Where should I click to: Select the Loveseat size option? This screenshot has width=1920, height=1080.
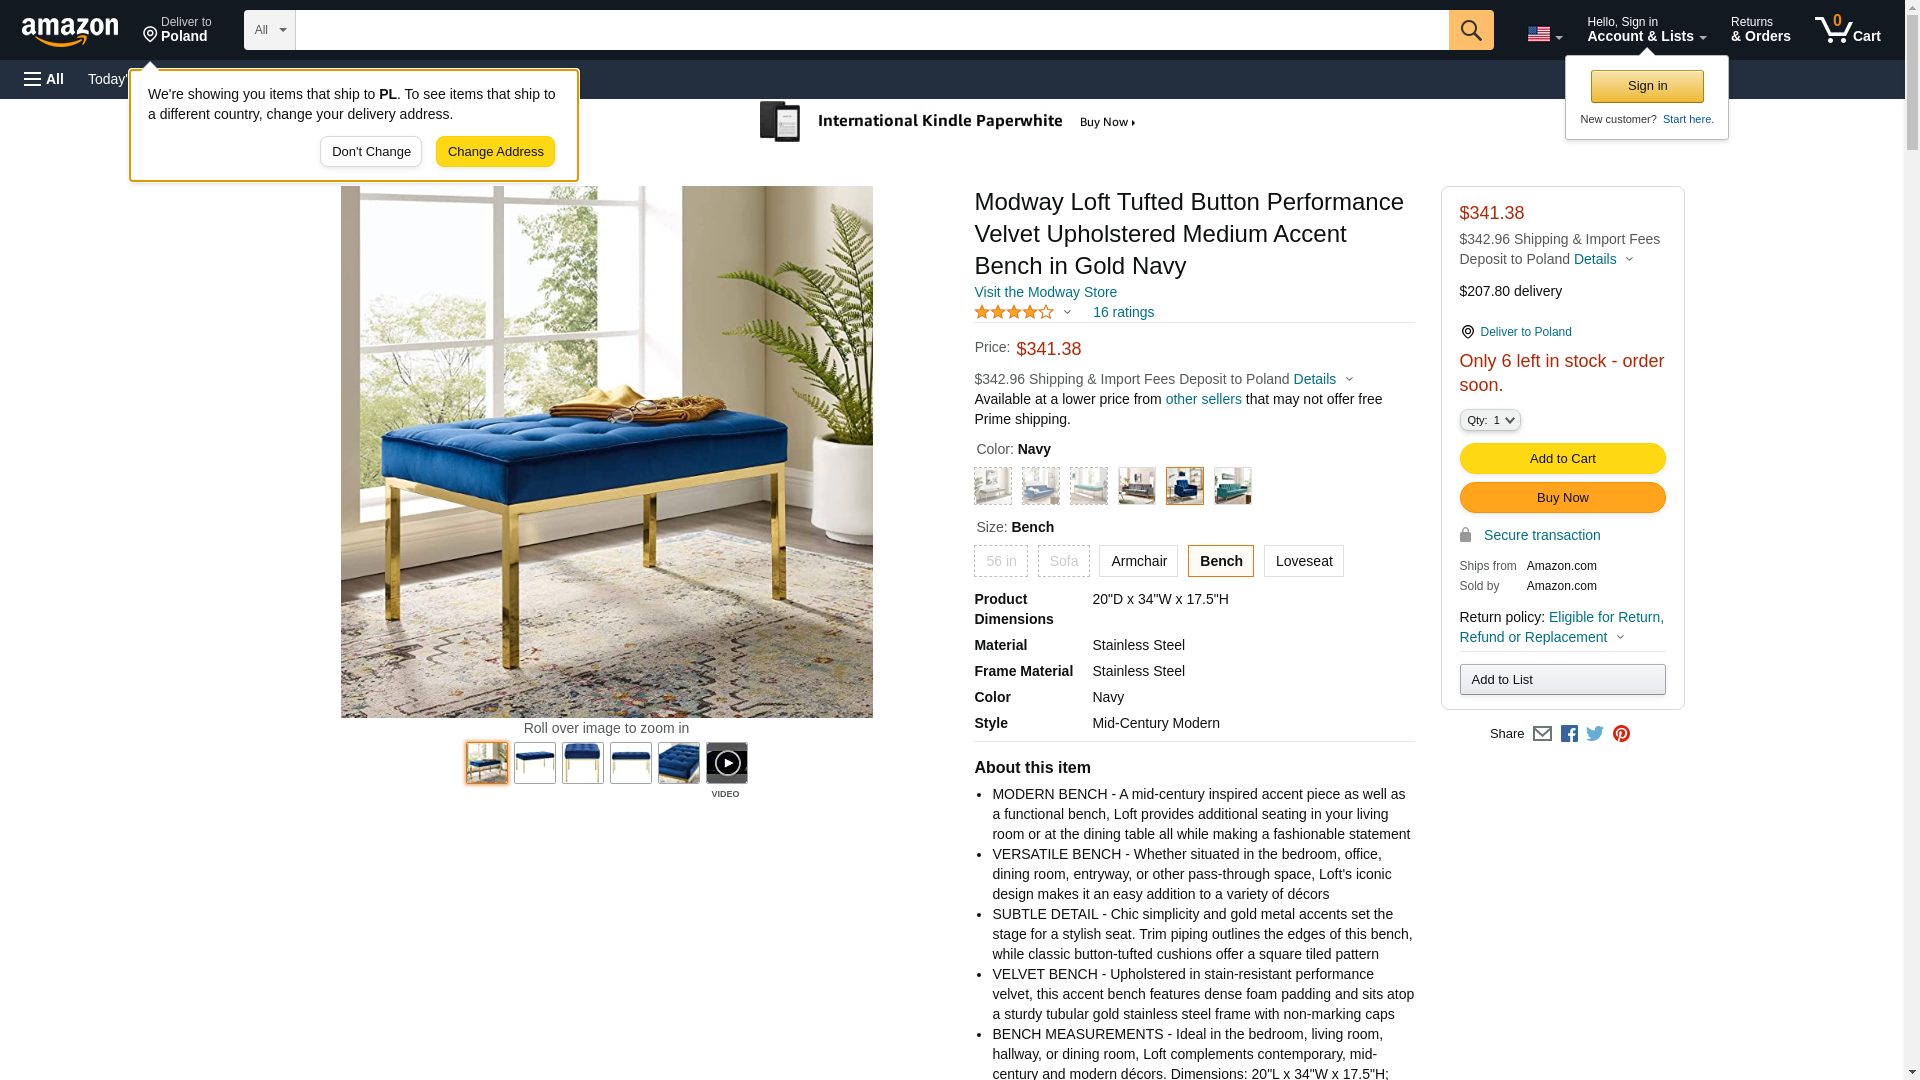coord(1303,561)
